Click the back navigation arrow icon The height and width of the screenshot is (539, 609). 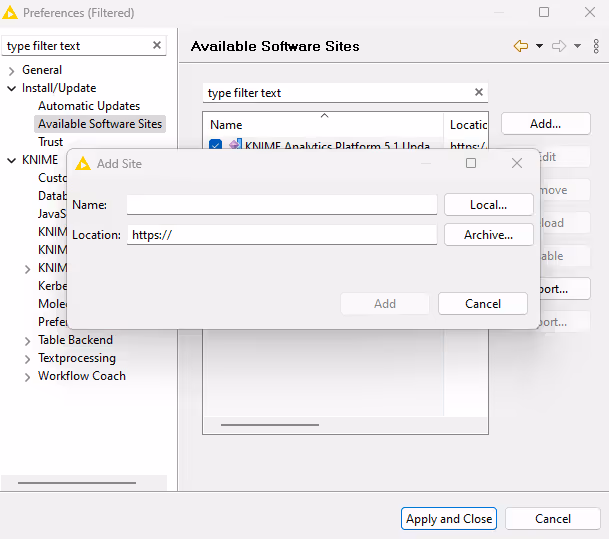pos(520,46)
